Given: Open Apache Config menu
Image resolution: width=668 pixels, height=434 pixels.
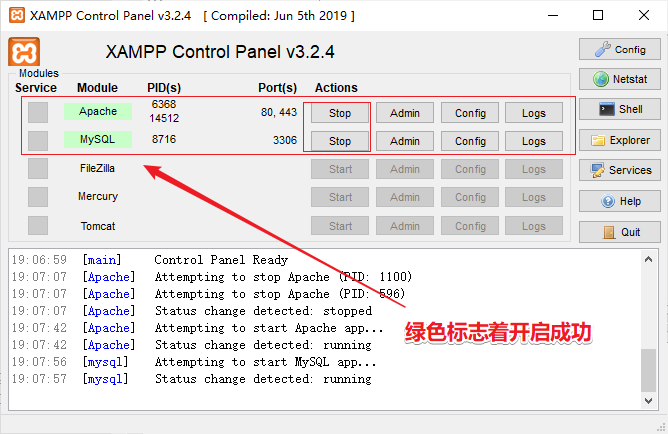Looking at the screenshot, I should 470,113.
